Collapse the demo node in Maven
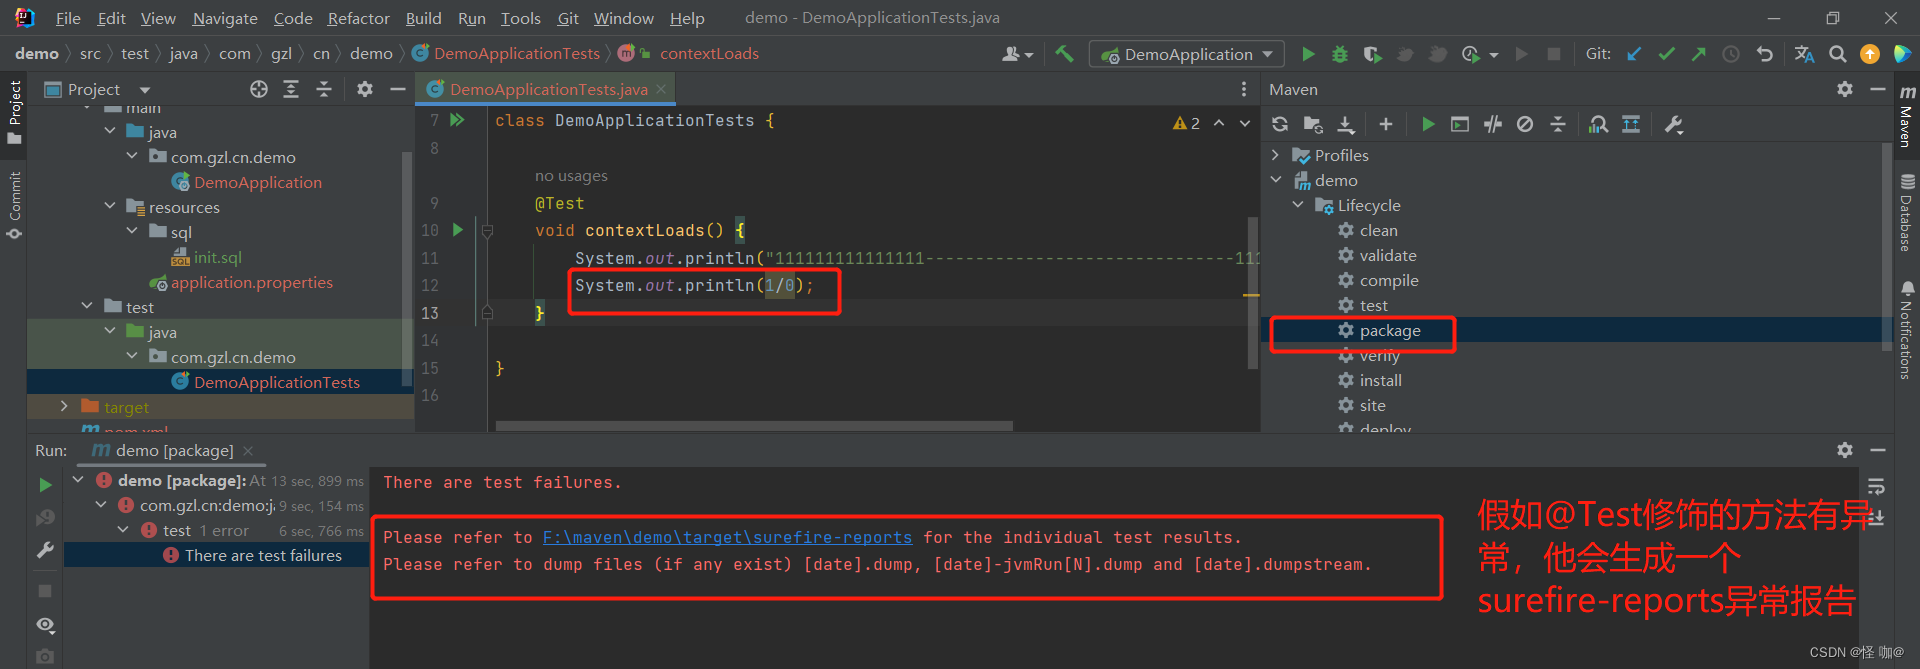This screenshot has height=669, width=1920. tap(1276, 180)
